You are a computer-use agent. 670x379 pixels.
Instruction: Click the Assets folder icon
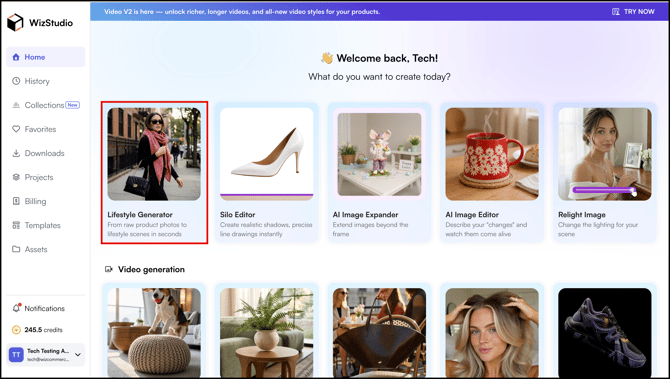[x=16, y=249]
